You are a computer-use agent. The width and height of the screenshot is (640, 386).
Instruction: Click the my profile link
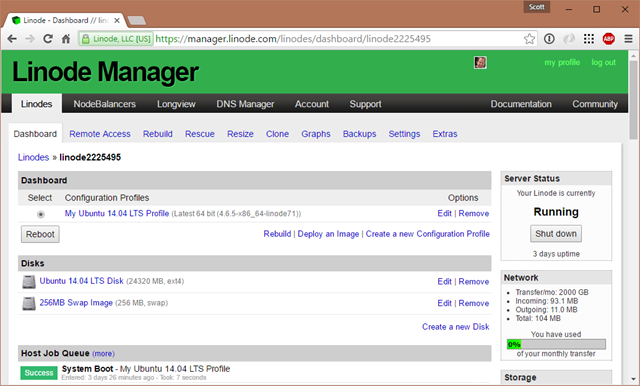562,62
